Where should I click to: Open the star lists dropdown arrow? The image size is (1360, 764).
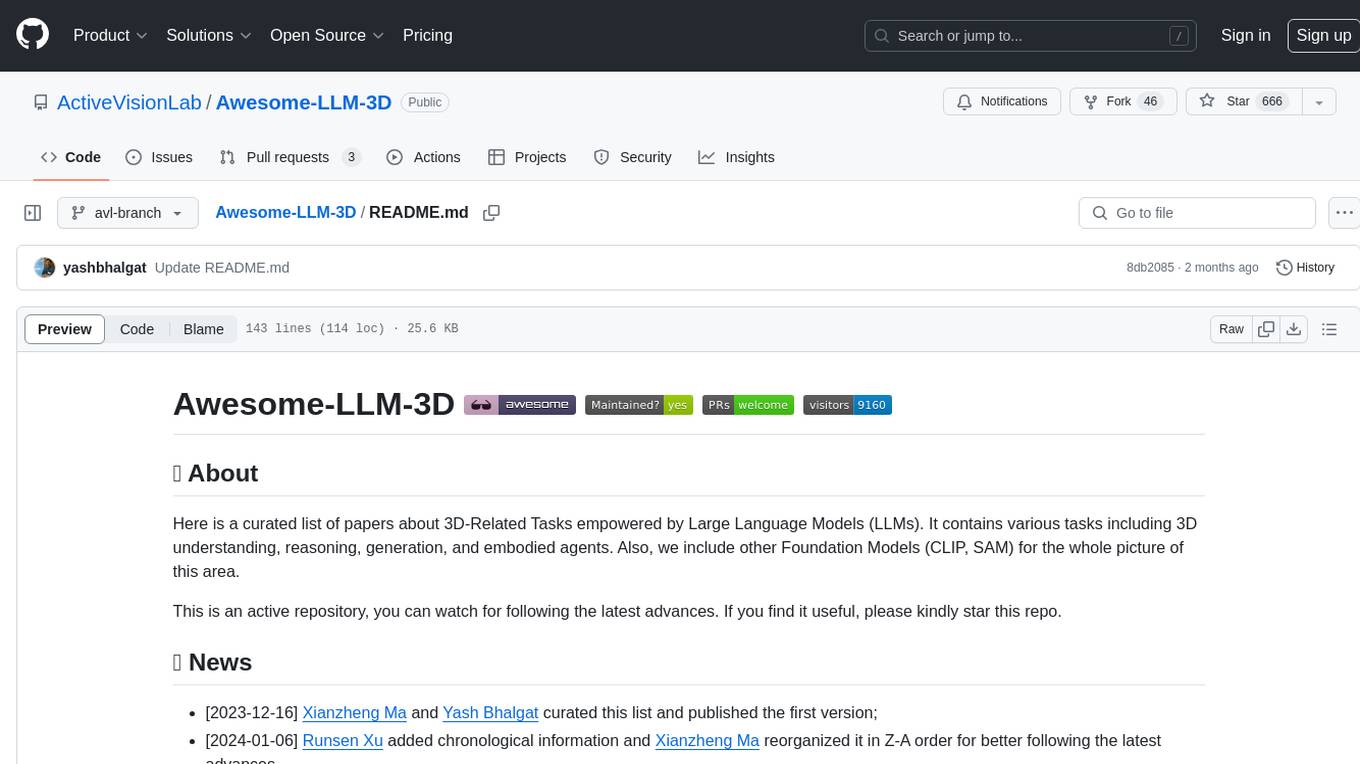coord(1319,101)
